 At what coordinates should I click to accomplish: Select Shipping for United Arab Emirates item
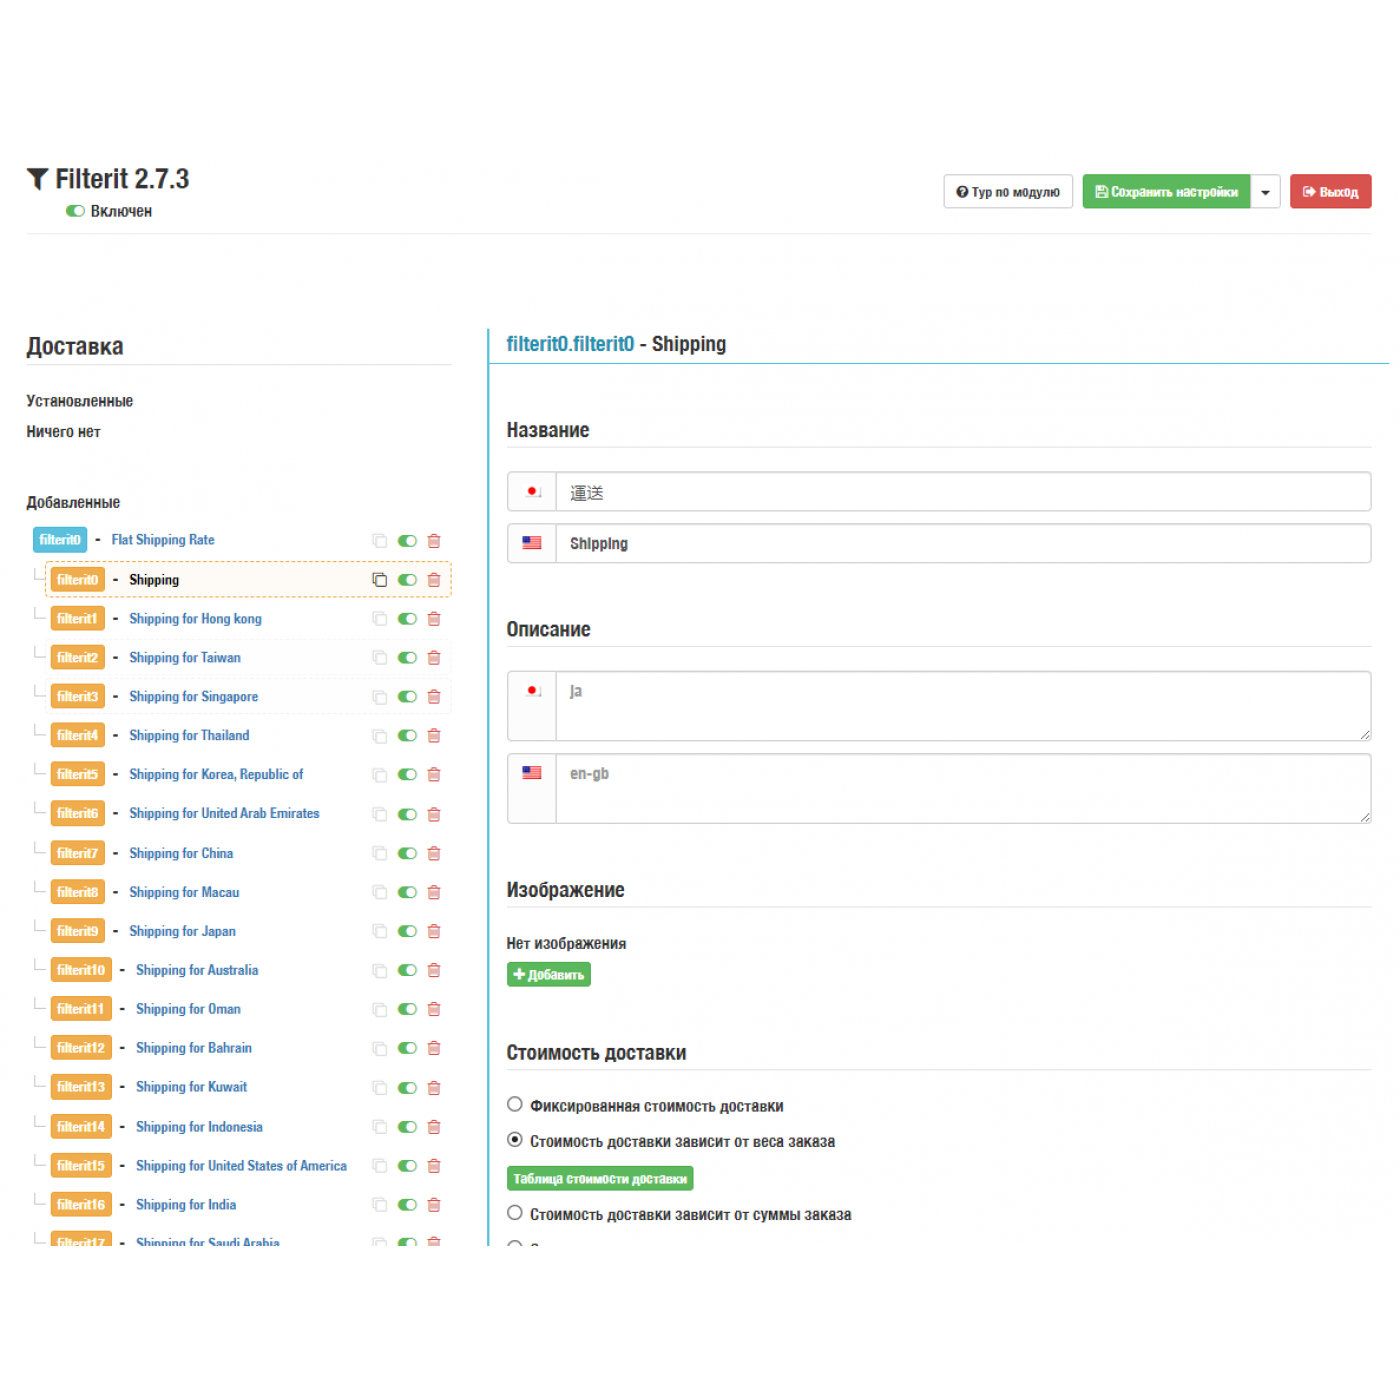coord(224,814)
